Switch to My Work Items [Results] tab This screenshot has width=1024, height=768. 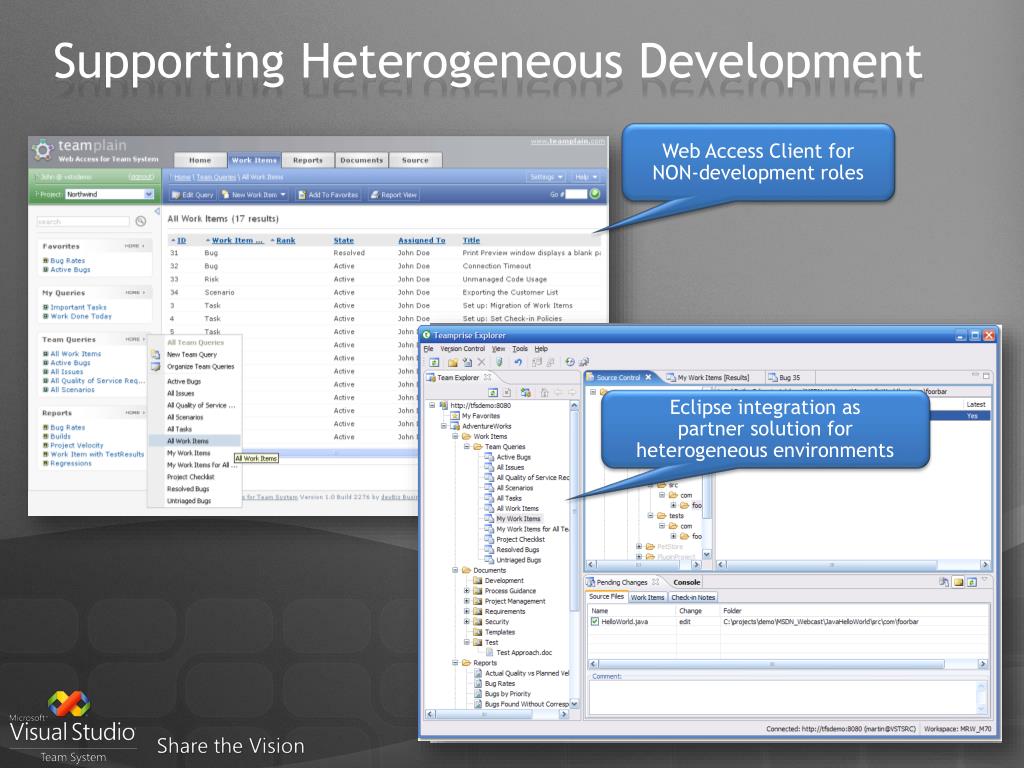click(x=708, y=377)
